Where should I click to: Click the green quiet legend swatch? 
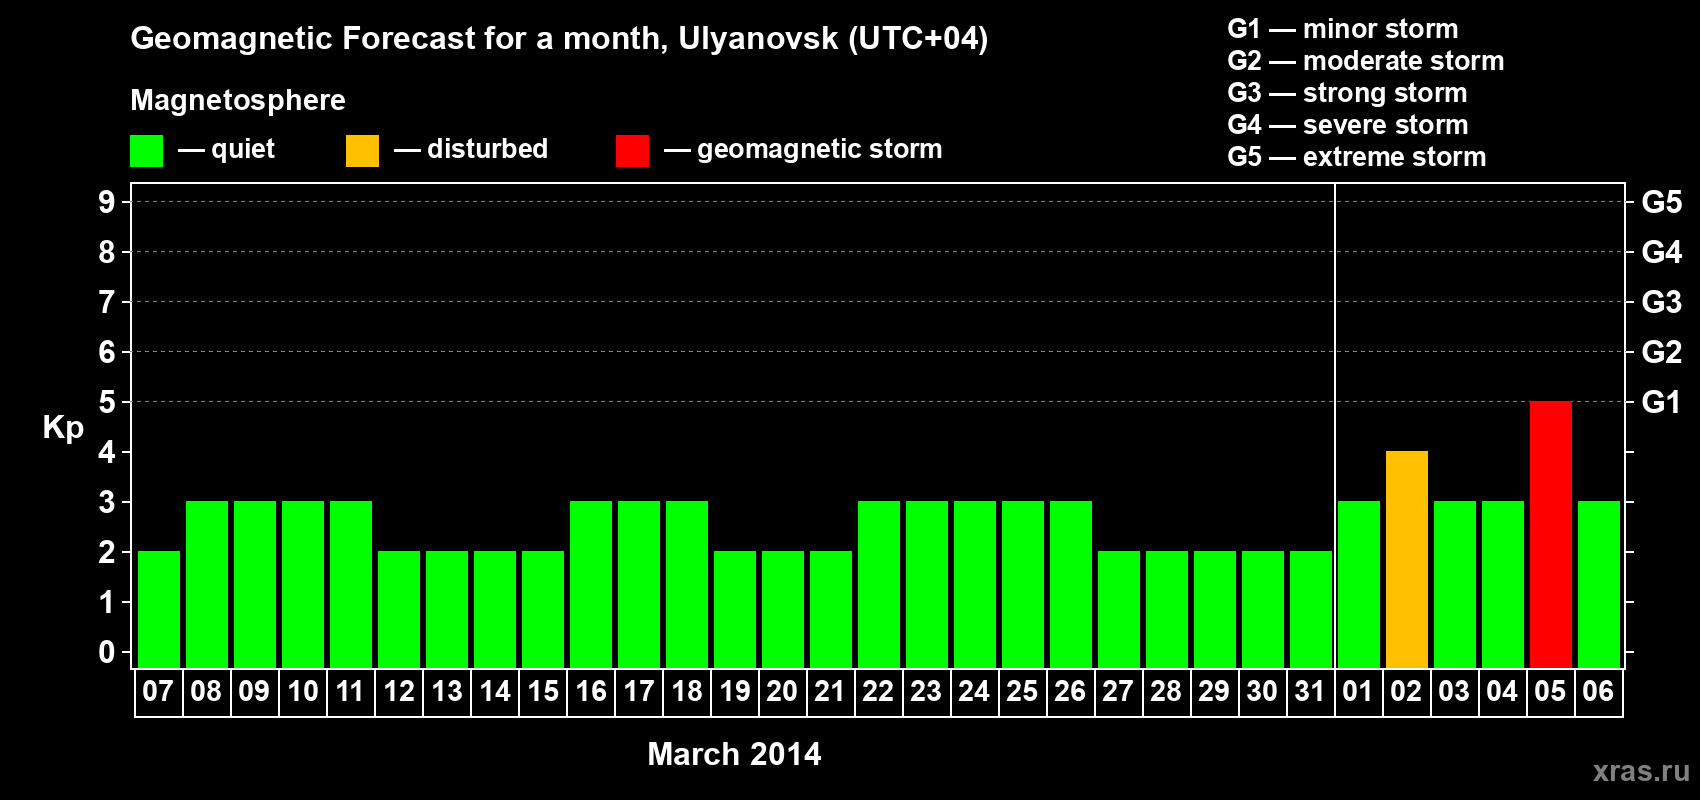click(146, 151)
